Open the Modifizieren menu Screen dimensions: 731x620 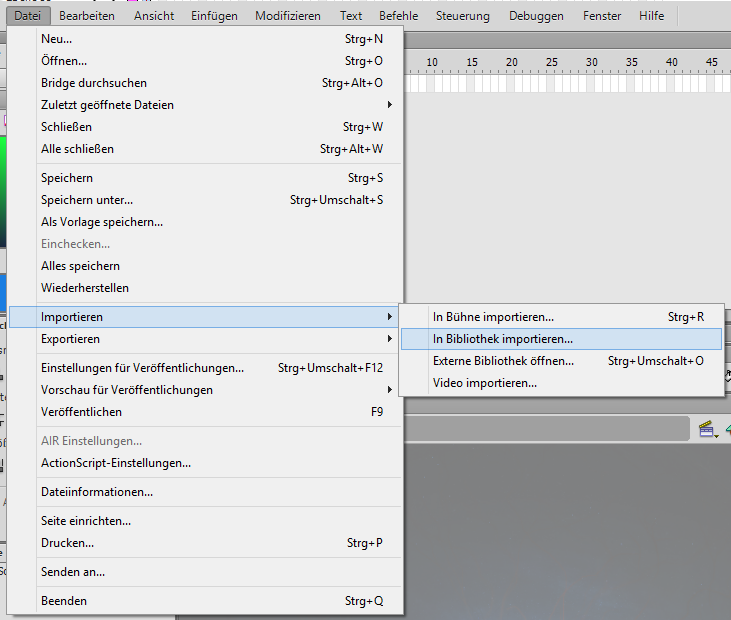point(288,16)
